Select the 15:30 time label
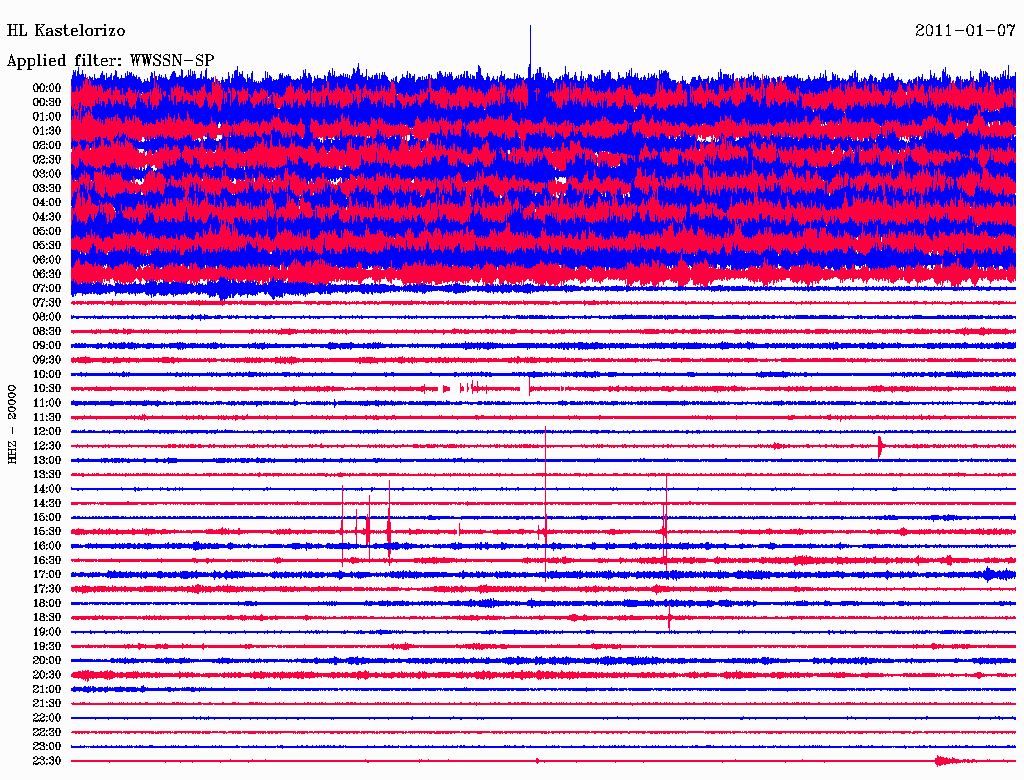 [x=47, y=532]
